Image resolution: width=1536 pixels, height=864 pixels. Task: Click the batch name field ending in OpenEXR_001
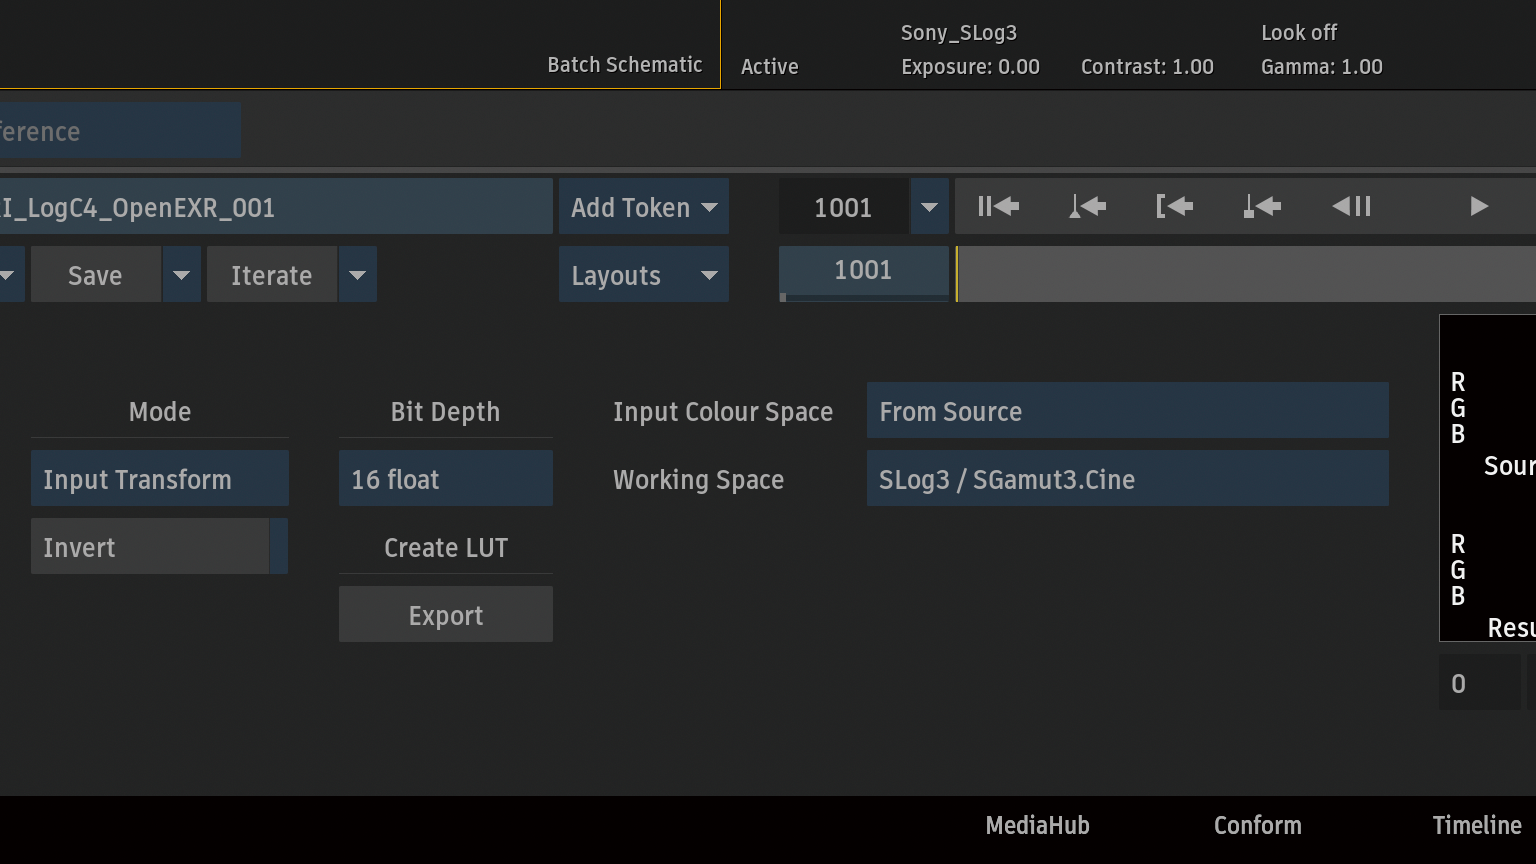tap(275, 207)
